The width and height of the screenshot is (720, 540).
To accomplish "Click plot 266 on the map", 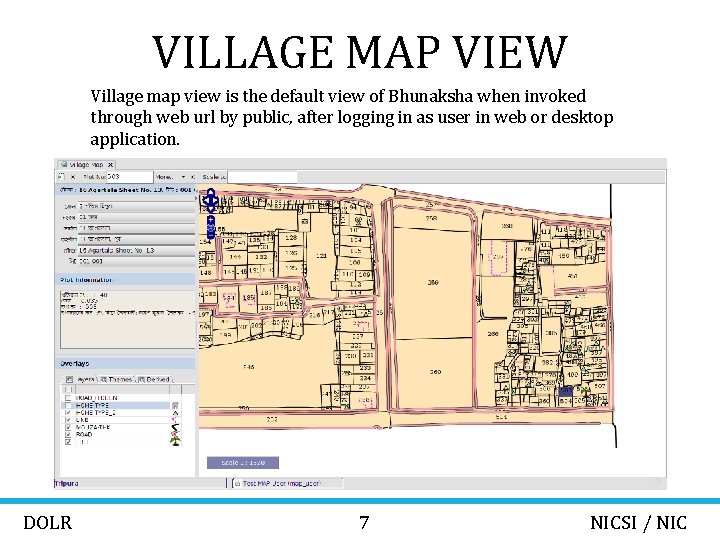I will point(493,334).
